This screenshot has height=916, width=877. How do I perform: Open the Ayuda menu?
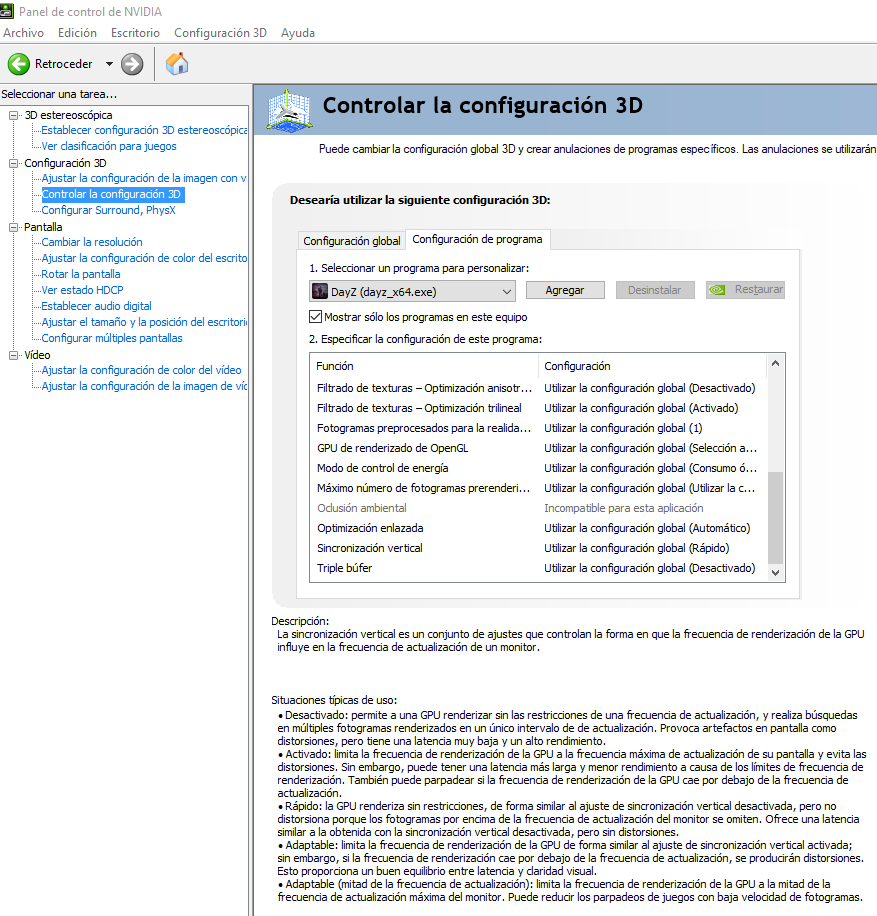point(298,33)
